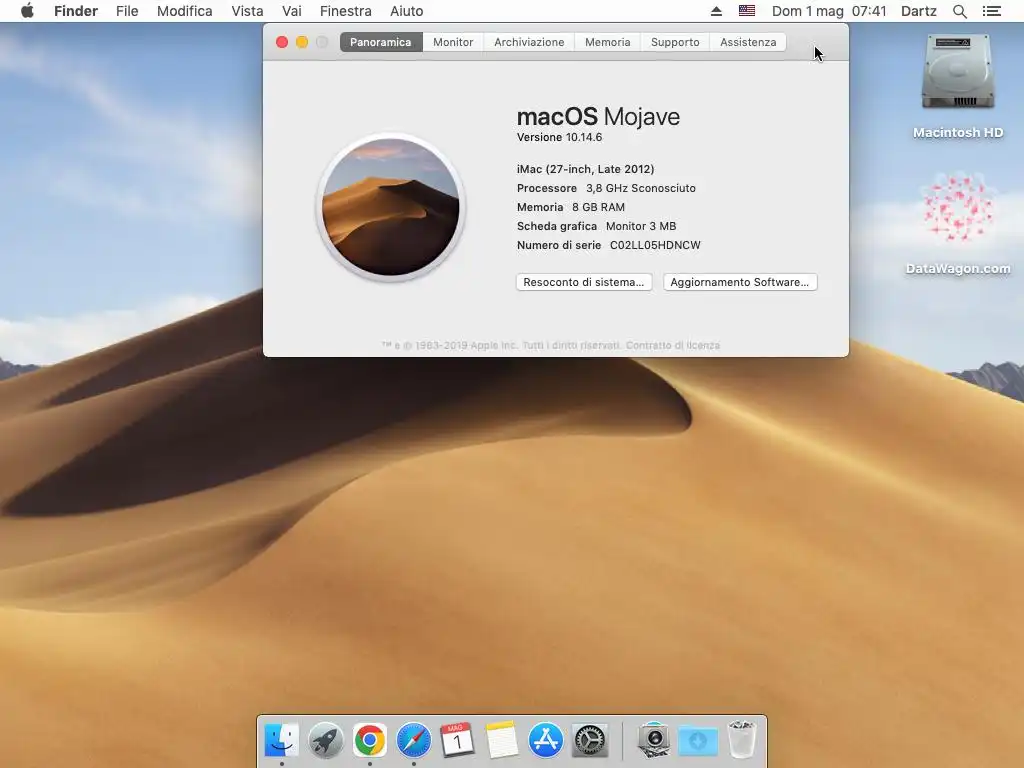Screen dimensions: 1024x768
Task: Minimize the About This Mac window
Action: [x=302, y=42]
